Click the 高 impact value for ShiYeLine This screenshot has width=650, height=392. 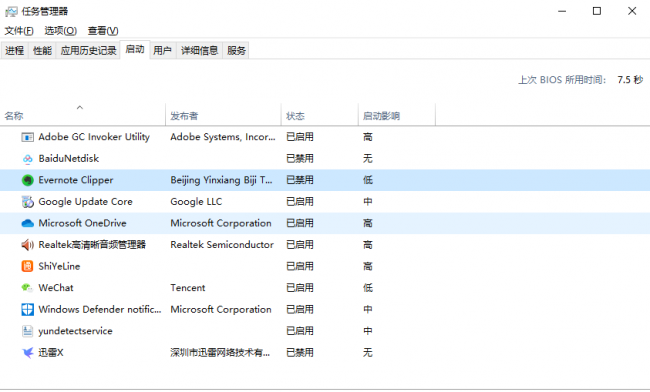pyautogui.click(x=368, y=266)
